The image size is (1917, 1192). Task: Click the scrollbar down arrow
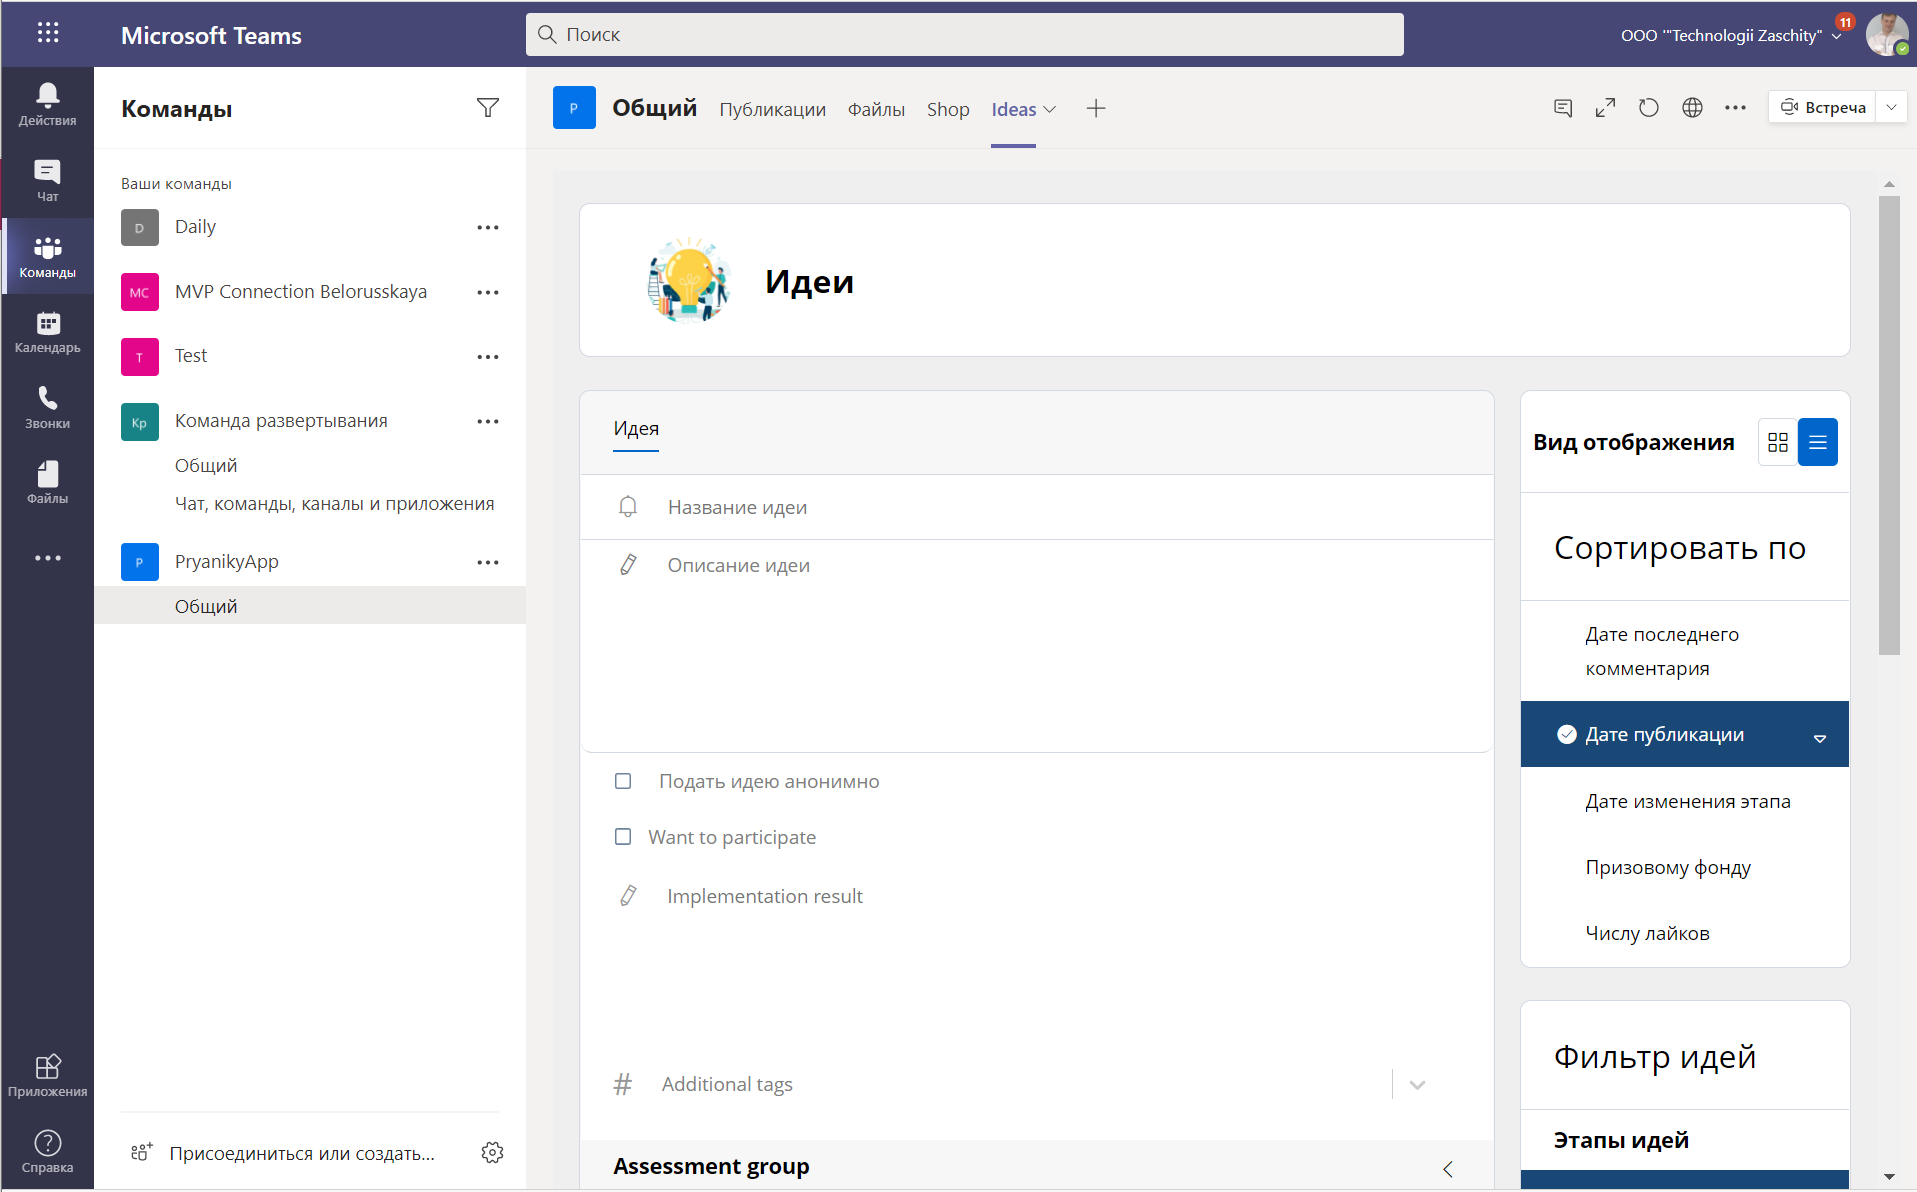[x=1889, y=1176]
